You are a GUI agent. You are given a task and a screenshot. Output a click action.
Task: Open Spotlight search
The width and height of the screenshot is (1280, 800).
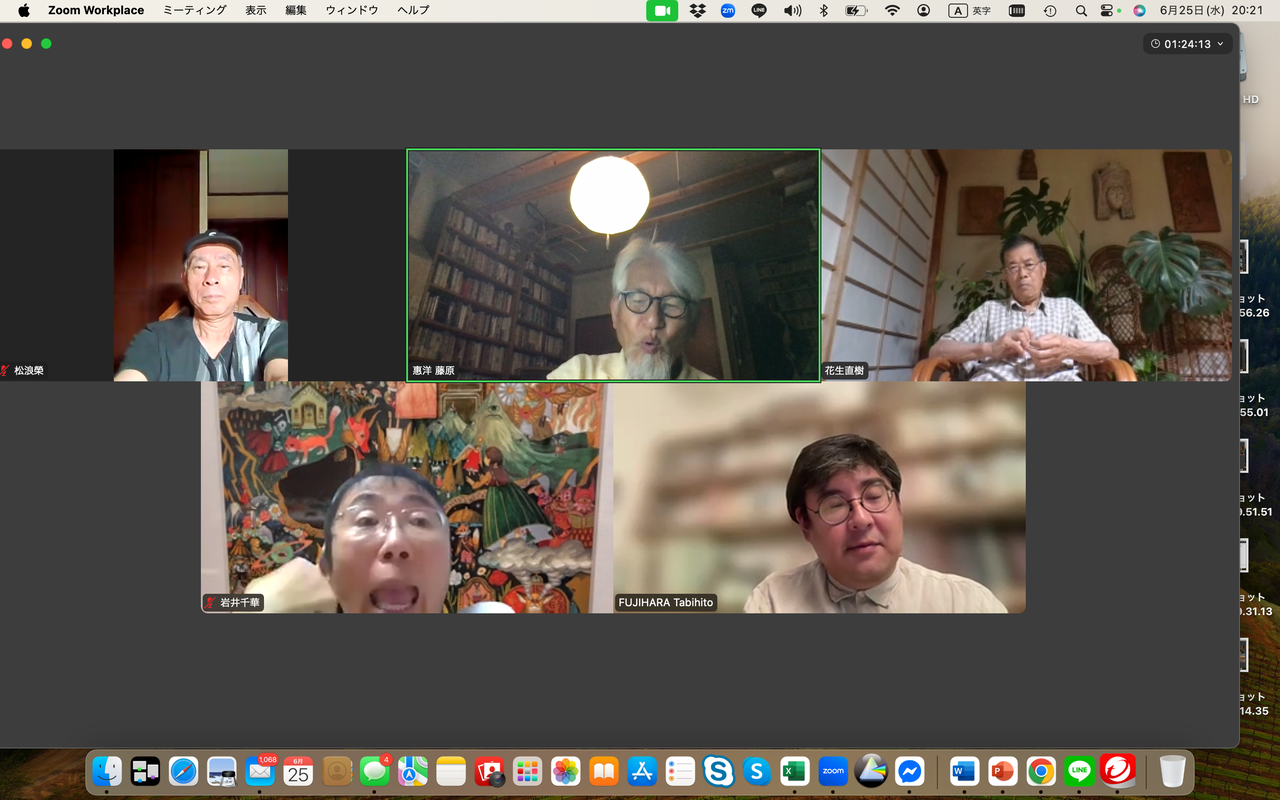click(x=1081, y=10)
